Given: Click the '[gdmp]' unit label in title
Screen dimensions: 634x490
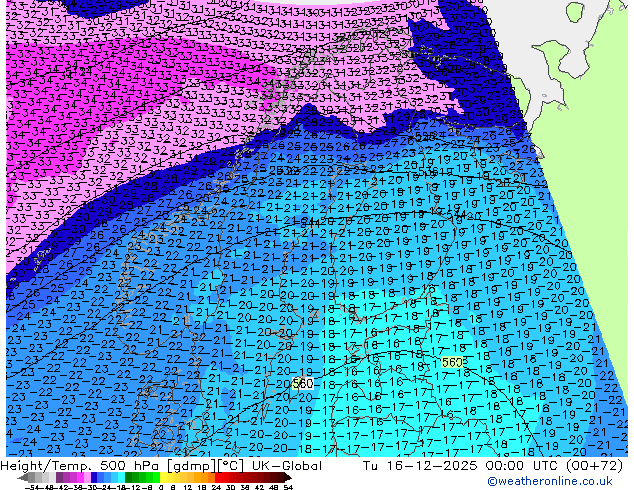Looking at the screenshot, I should [191, 466].
